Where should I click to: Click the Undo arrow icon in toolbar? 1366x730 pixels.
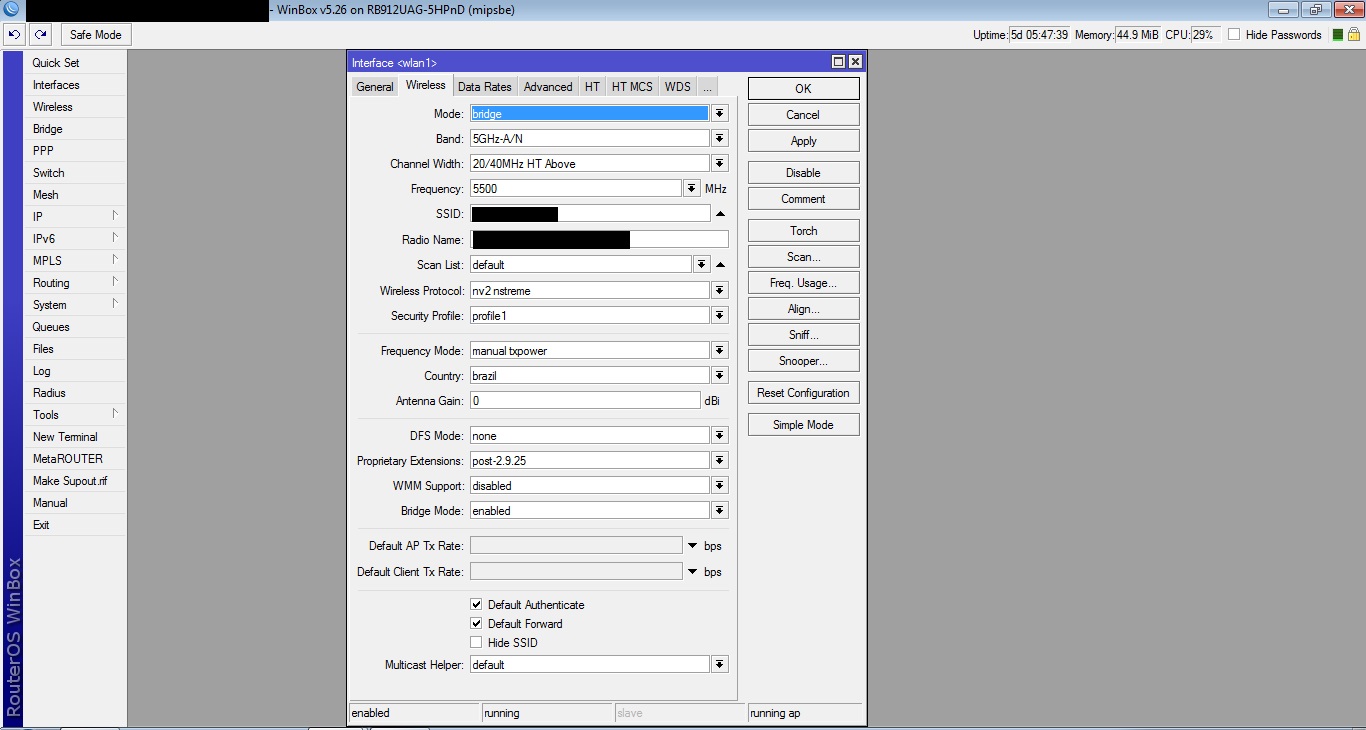pos(14,35)
